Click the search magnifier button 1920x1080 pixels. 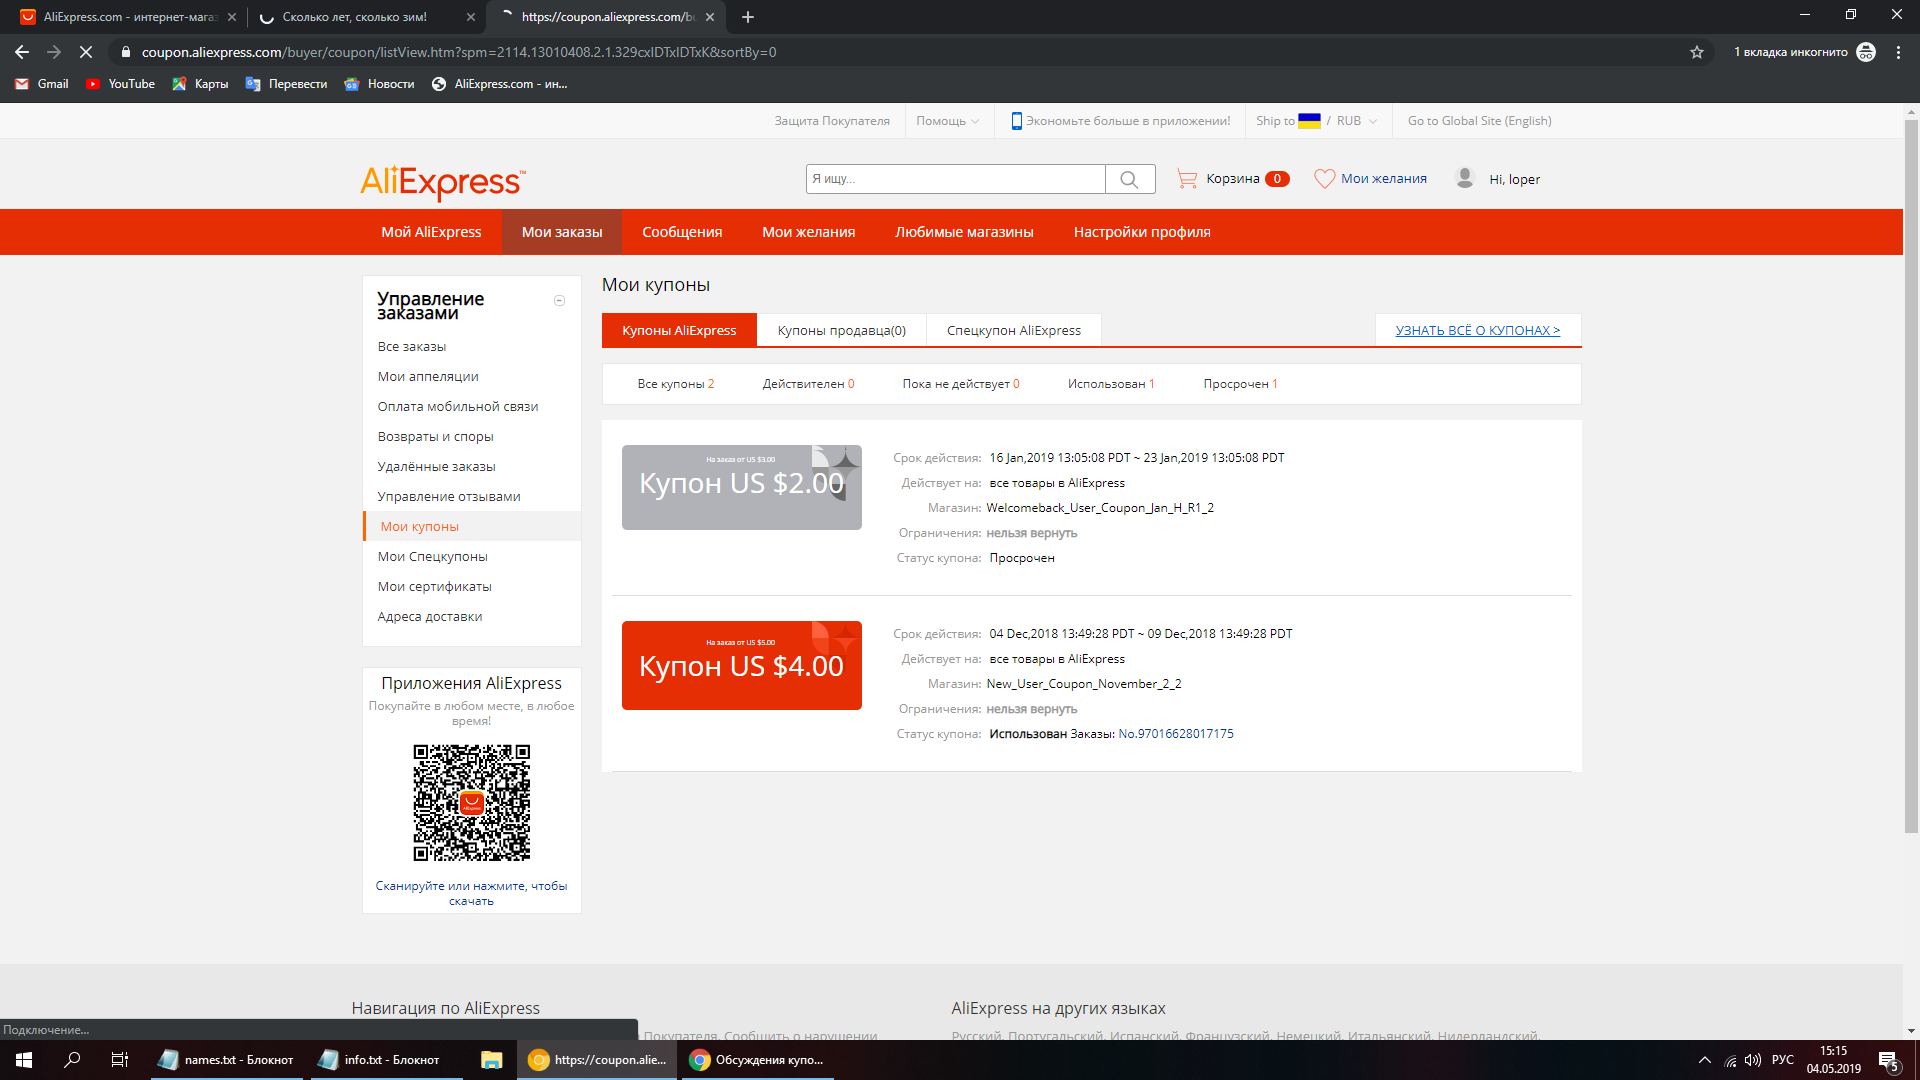1130,179
